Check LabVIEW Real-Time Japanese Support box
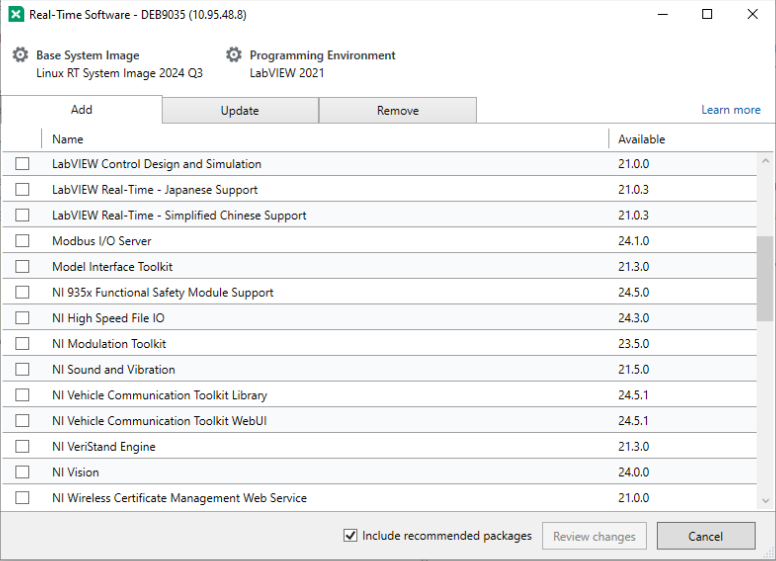 pyautogui.click(x=22, y=189)
